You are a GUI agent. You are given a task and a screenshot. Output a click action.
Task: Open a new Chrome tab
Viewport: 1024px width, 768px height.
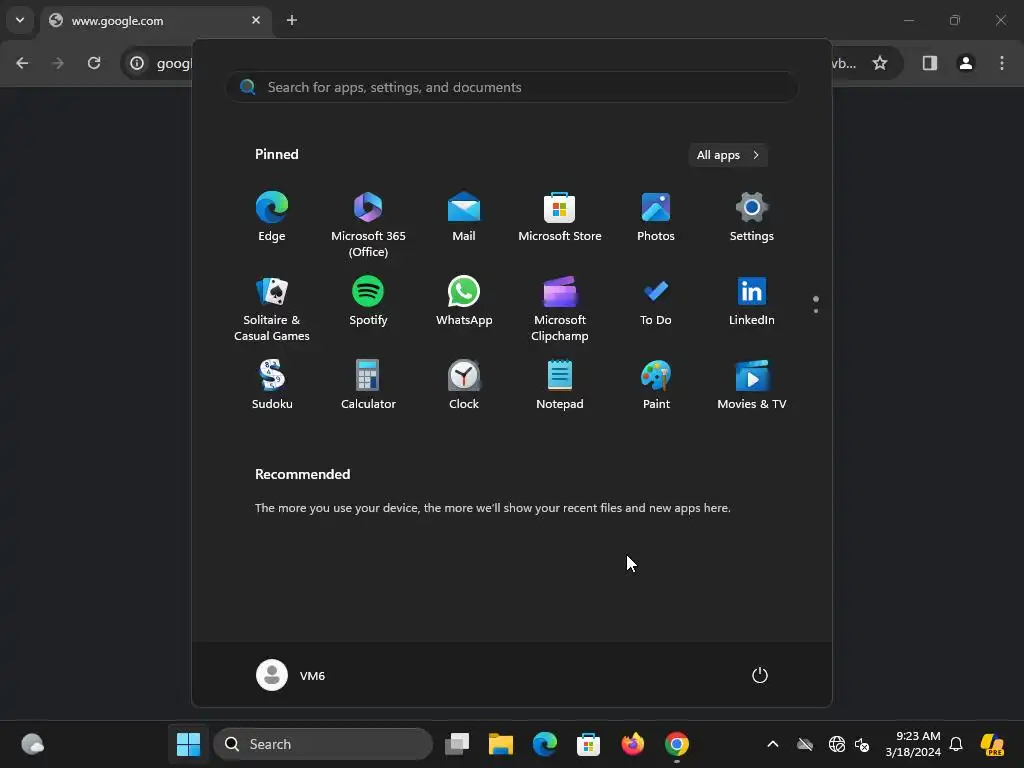pyautogui.click(x=292, y=20)
